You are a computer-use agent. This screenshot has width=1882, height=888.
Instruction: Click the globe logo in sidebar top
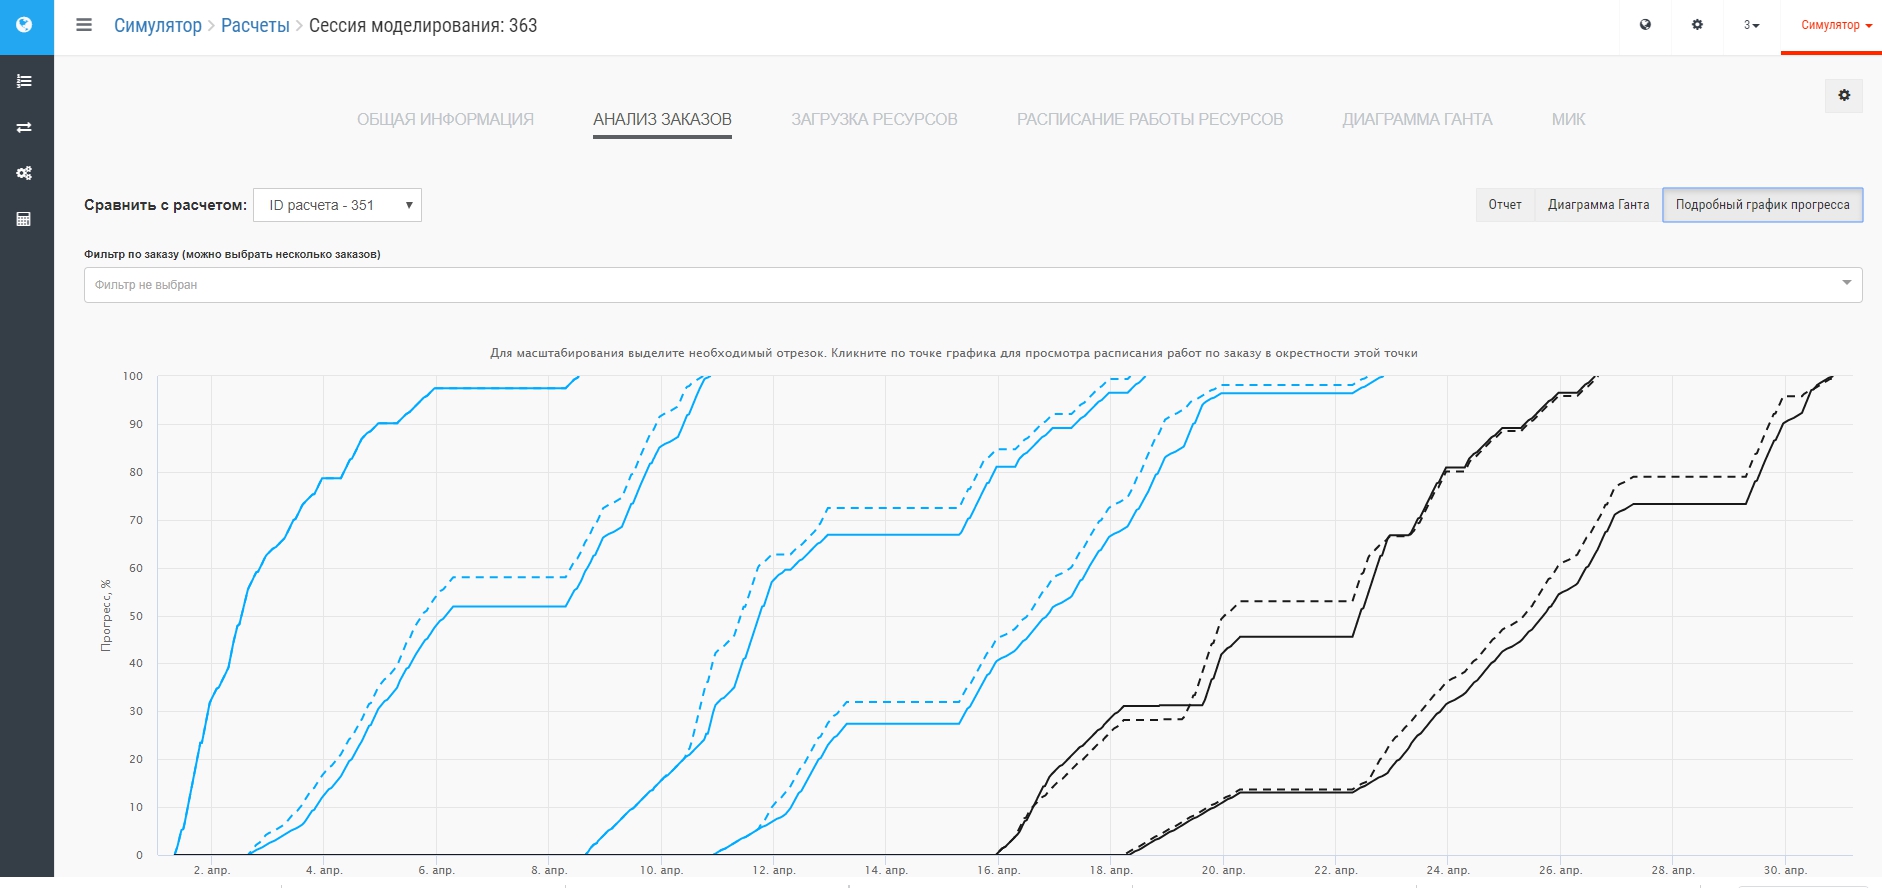[25, 25]
